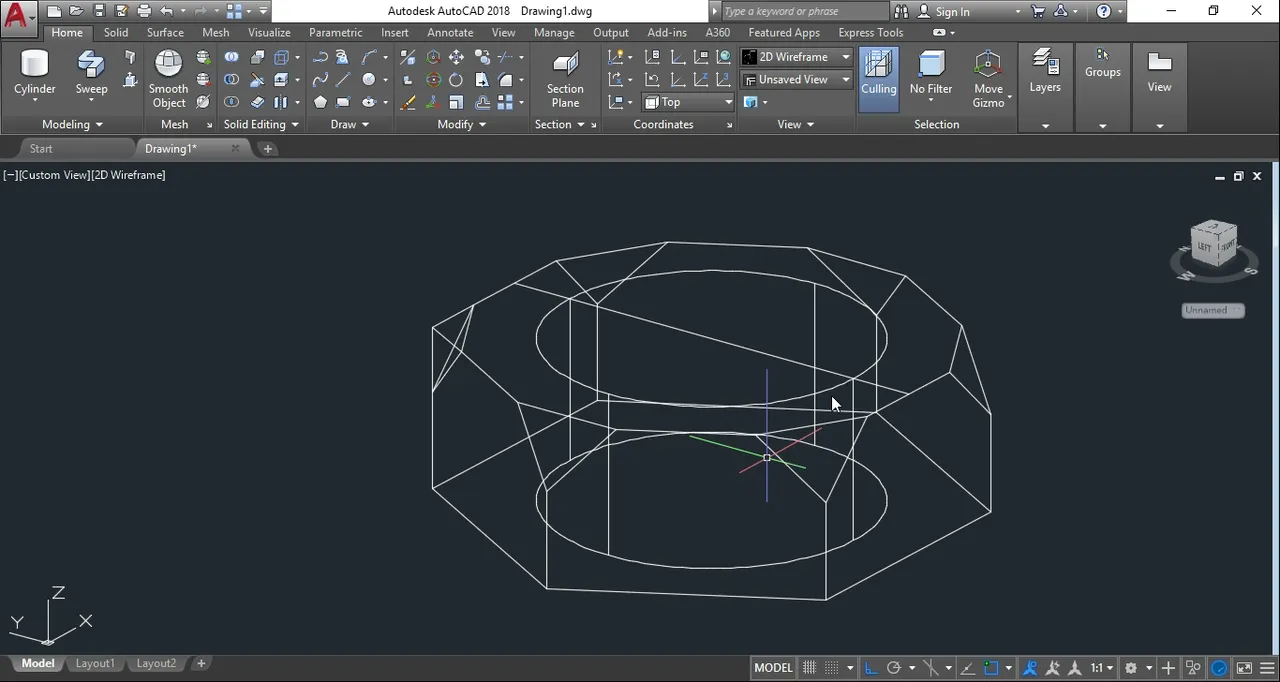Click the Smooth Object mesh tool
This screenshot has width=1280, height=682.
[169, 78]
